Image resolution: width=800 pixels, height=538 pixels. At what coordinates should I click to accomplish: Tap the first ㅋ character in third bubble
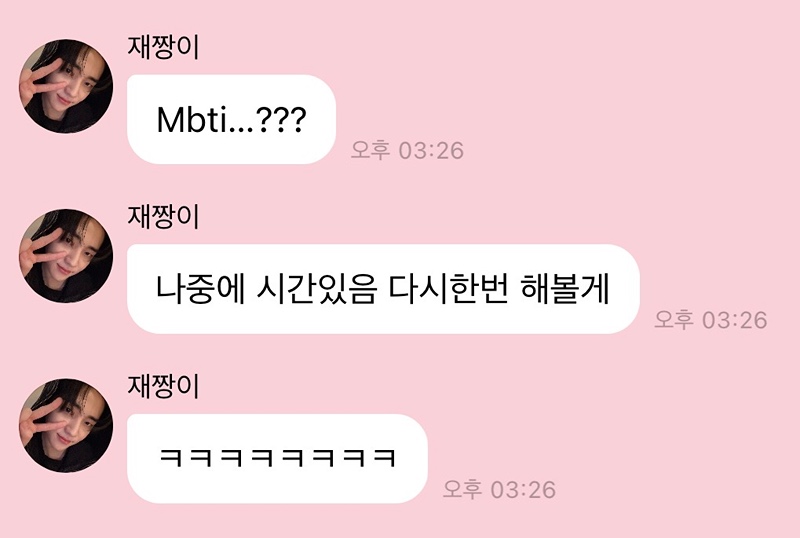(171, 458)
